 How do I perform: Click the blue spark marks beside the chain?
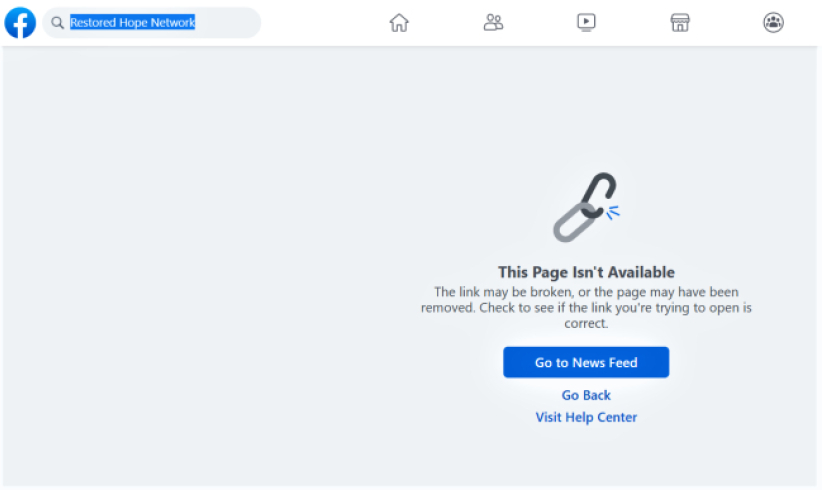pos(613,211)
